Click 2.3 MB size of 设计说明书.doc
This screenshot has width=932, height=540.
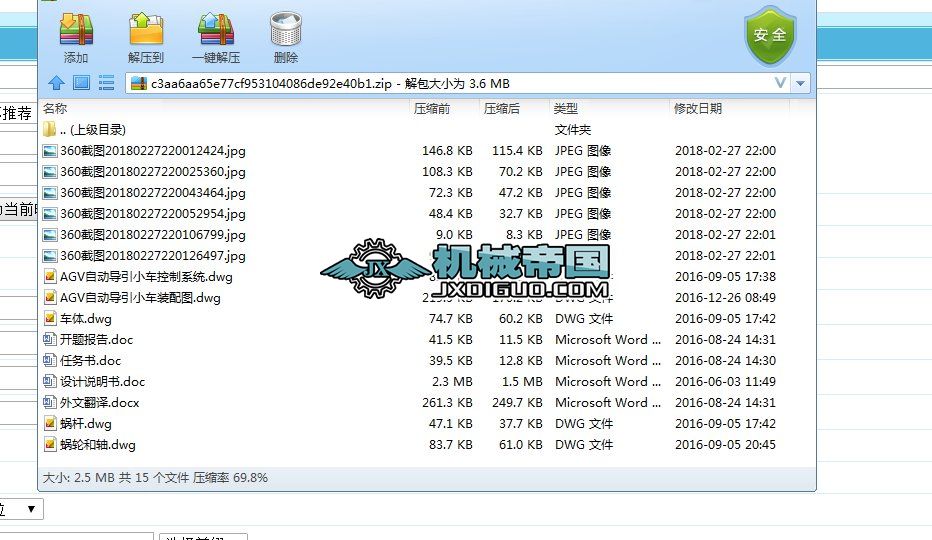452,382
